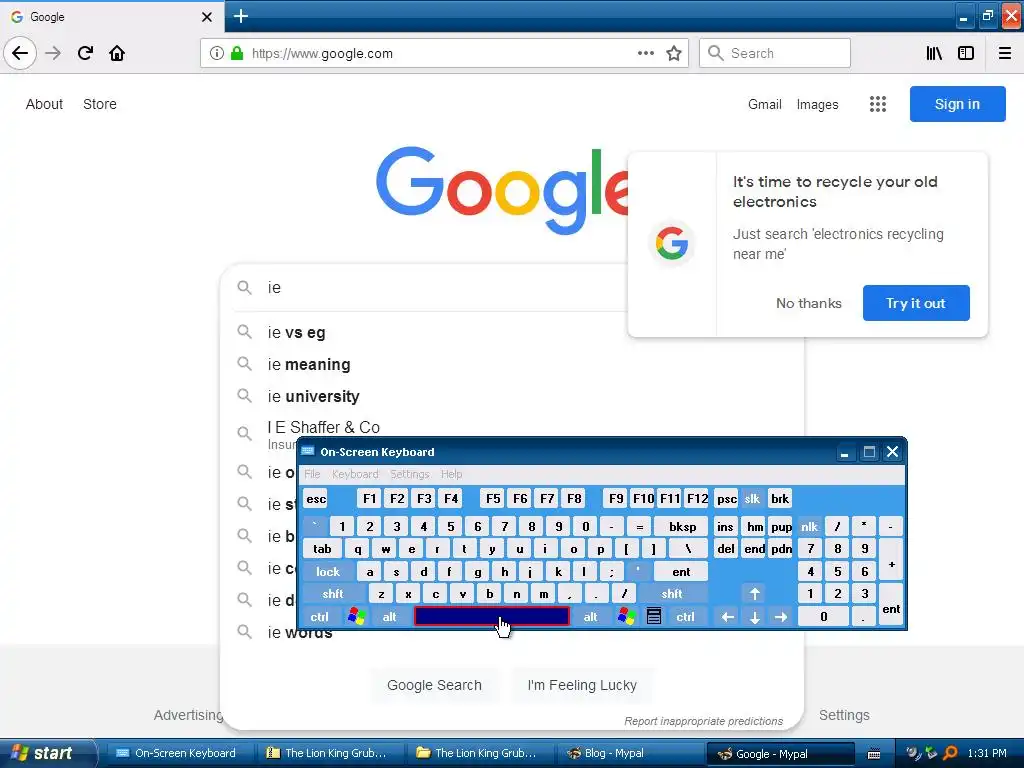The height and width of the screenshot is (768, 1024).
Task: Select the Google browser tab
Action: click(112, 16)
